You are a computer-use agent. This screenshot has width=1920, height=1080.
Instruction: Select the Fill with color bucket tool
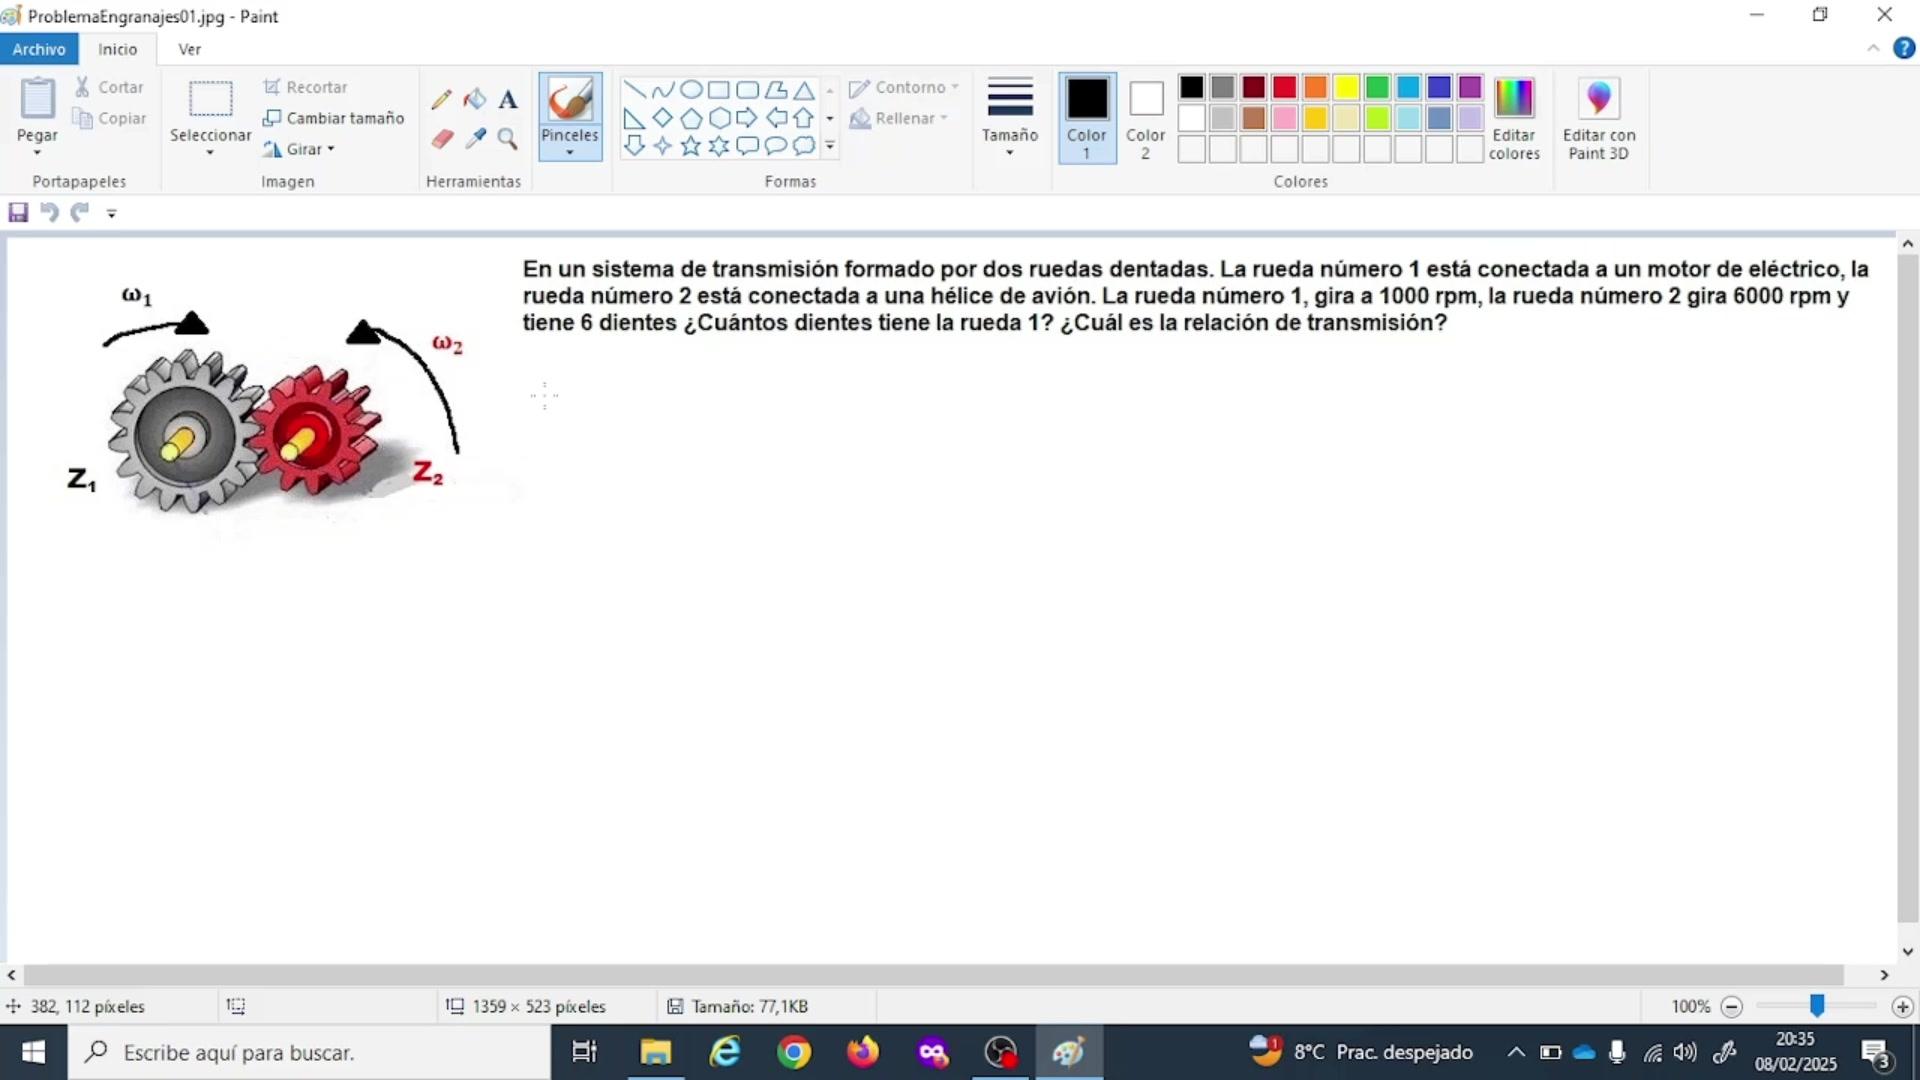click(475, 99)
